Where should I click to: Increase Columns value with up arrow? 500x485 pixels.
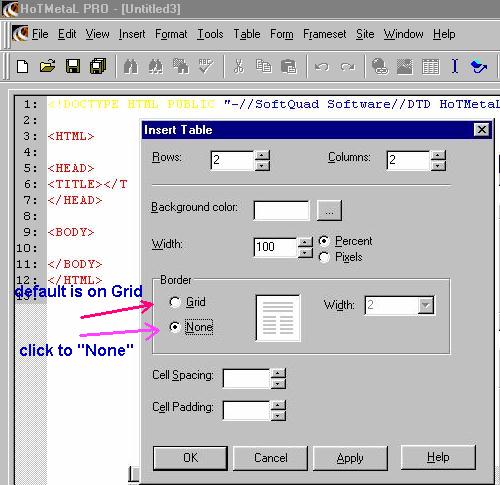(x=438, y=155)
